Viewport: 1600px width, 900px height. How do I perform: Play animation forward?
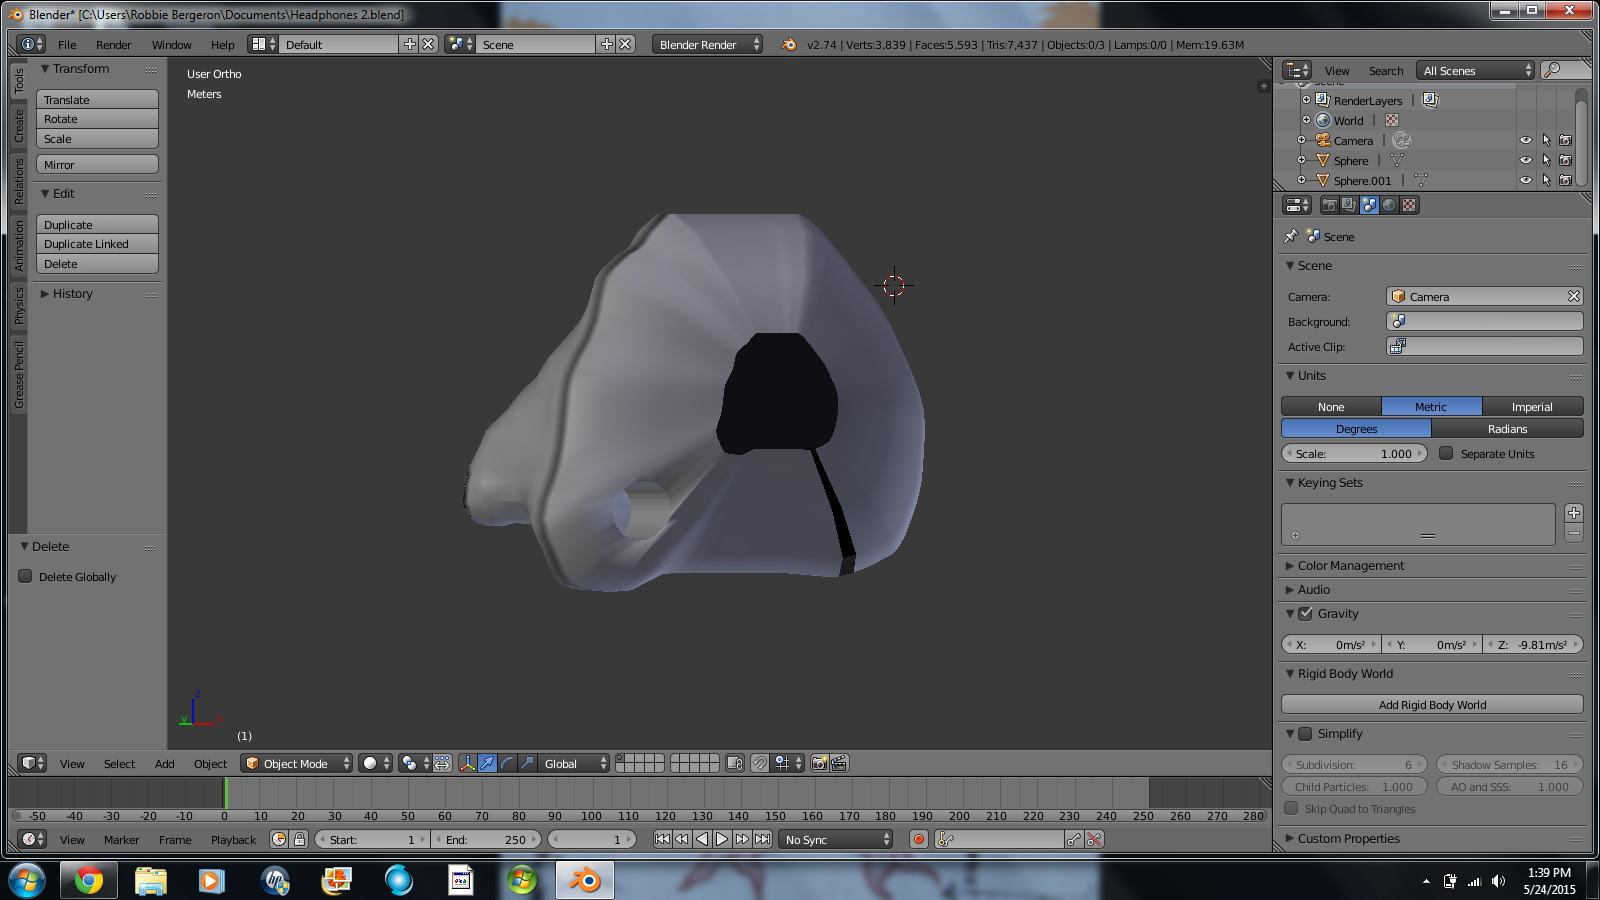(722, 839)
